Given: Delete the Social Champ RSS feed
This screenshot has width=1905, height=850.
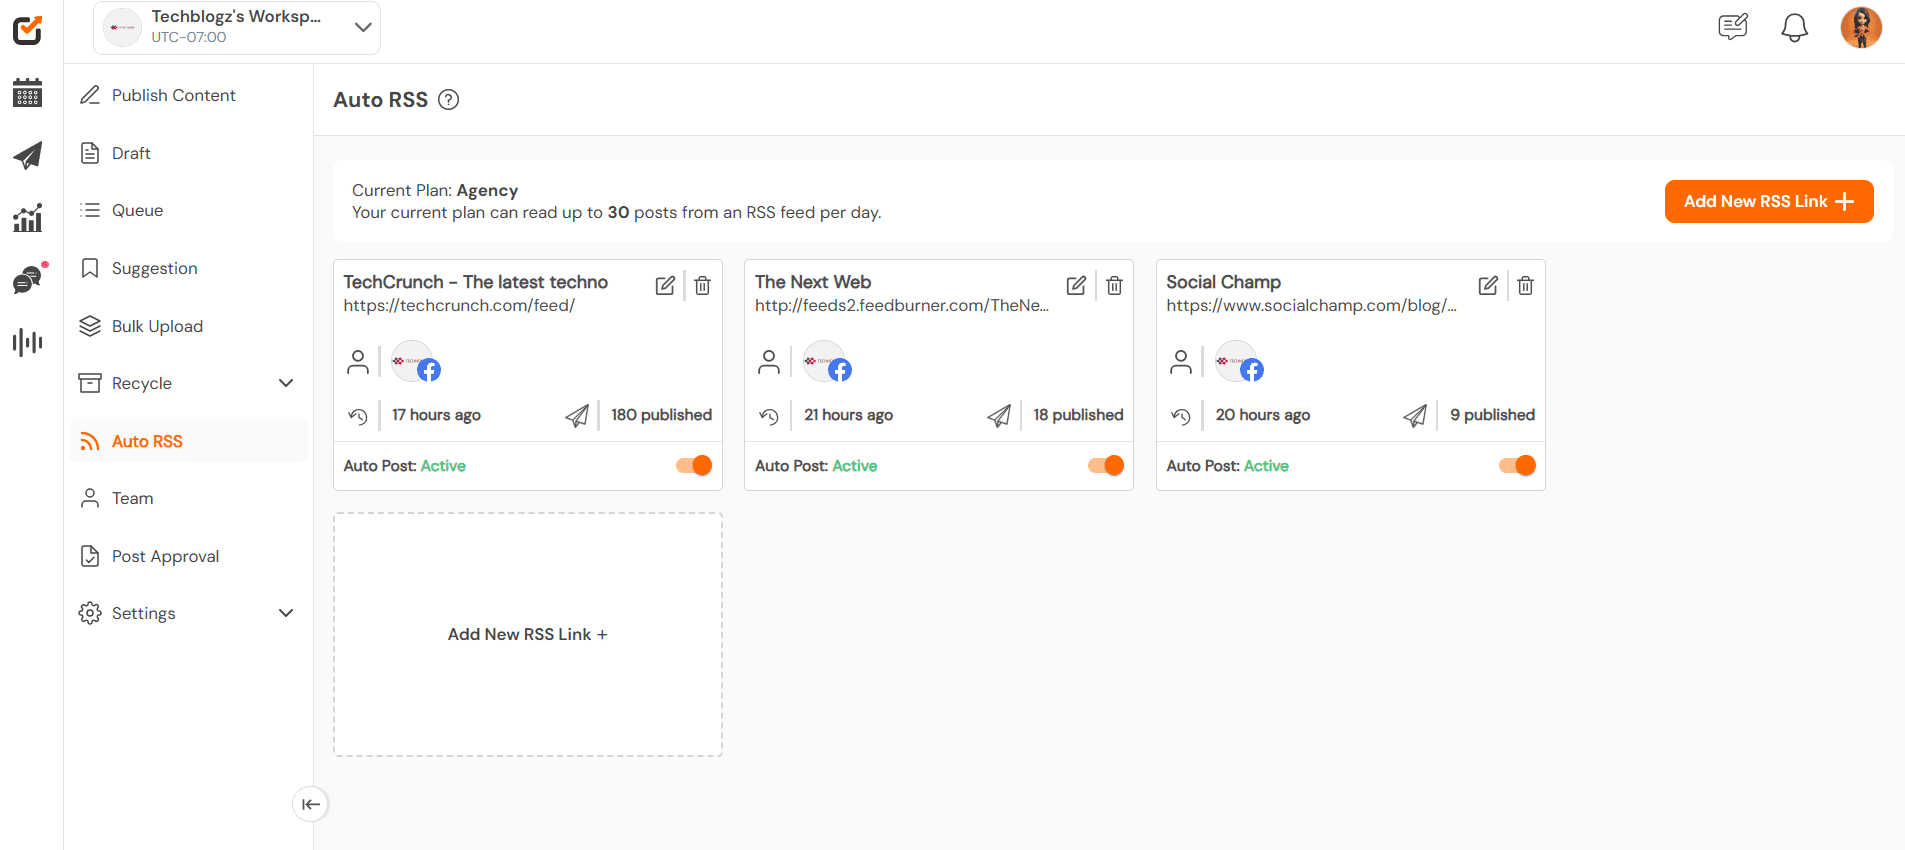Looking at the screenshot, I should coord(1525,285).
